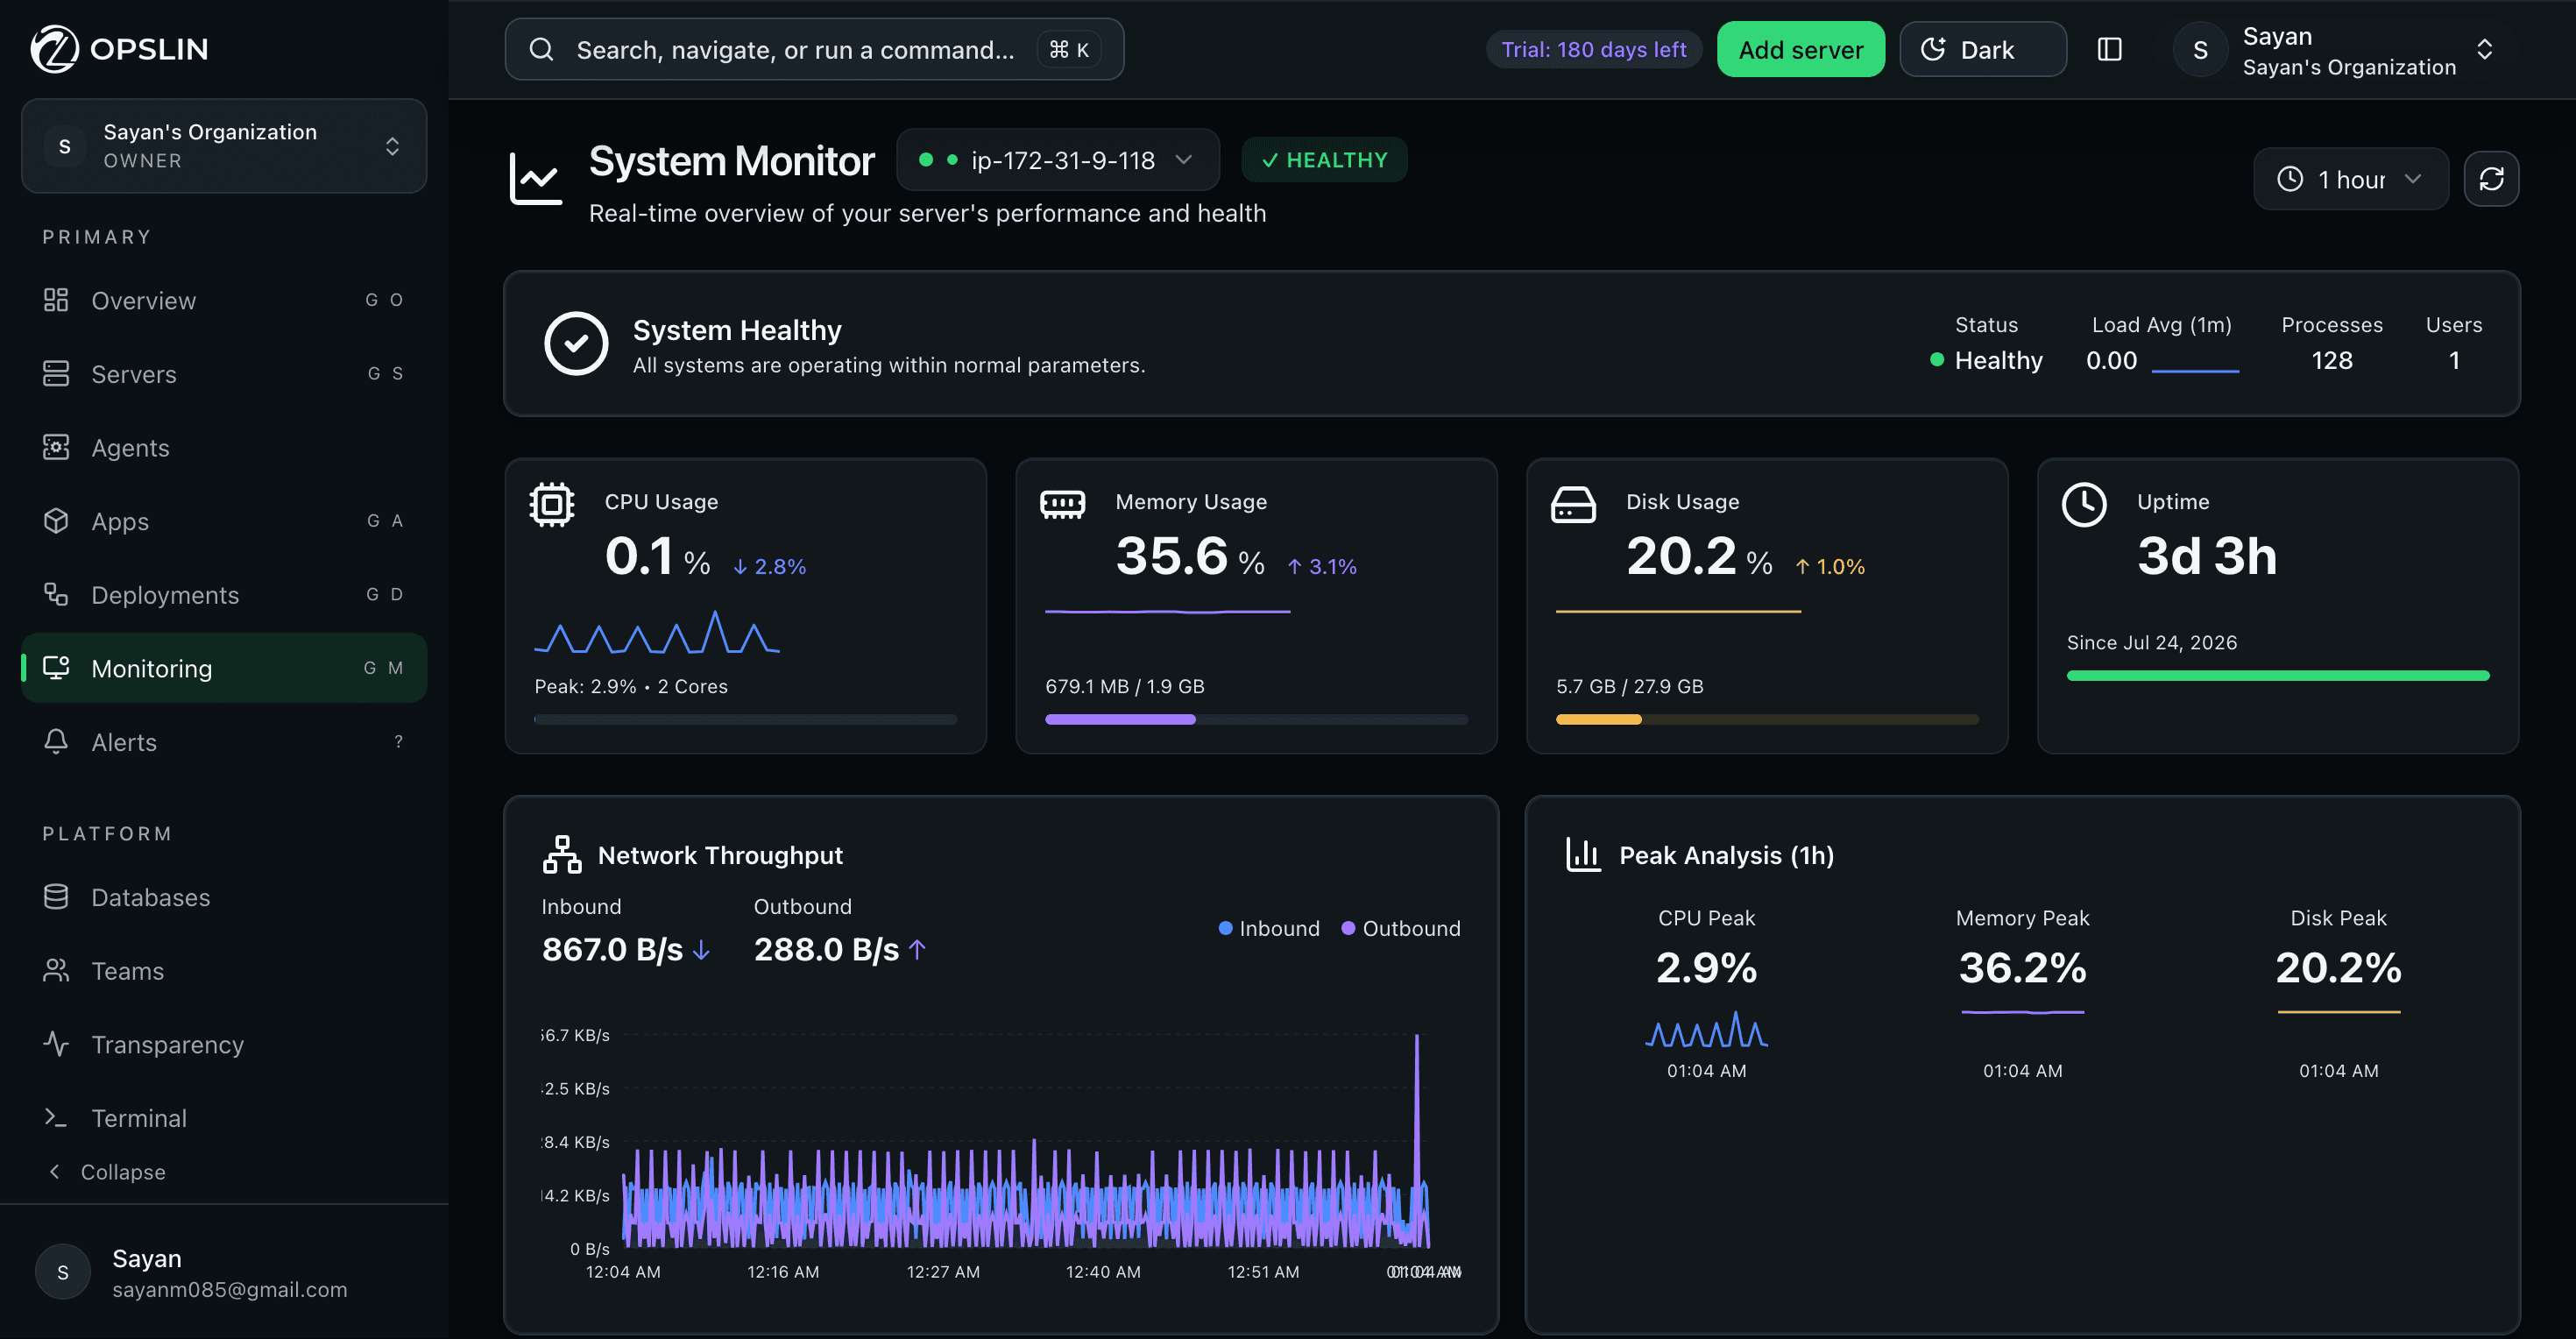Navigate to Apps
The height and width of the screenshot is (1339, 2576).
click(224, 520)
